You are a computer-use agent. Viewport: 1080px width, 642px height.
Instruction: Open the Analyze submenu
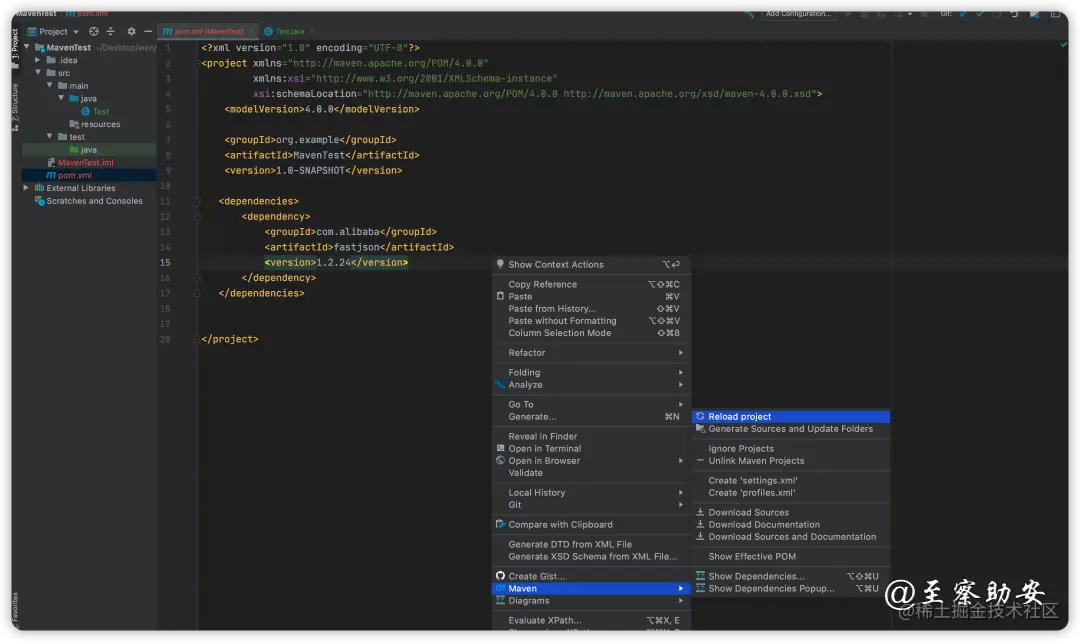(591, 386)
